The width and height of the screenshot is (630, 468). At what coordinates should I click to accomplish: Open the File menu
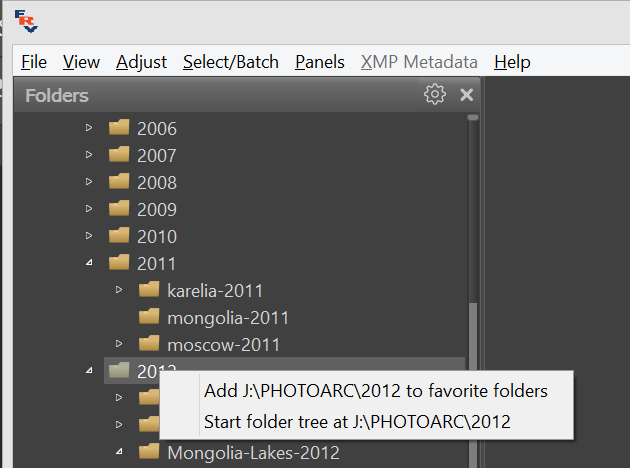[34, 62]
